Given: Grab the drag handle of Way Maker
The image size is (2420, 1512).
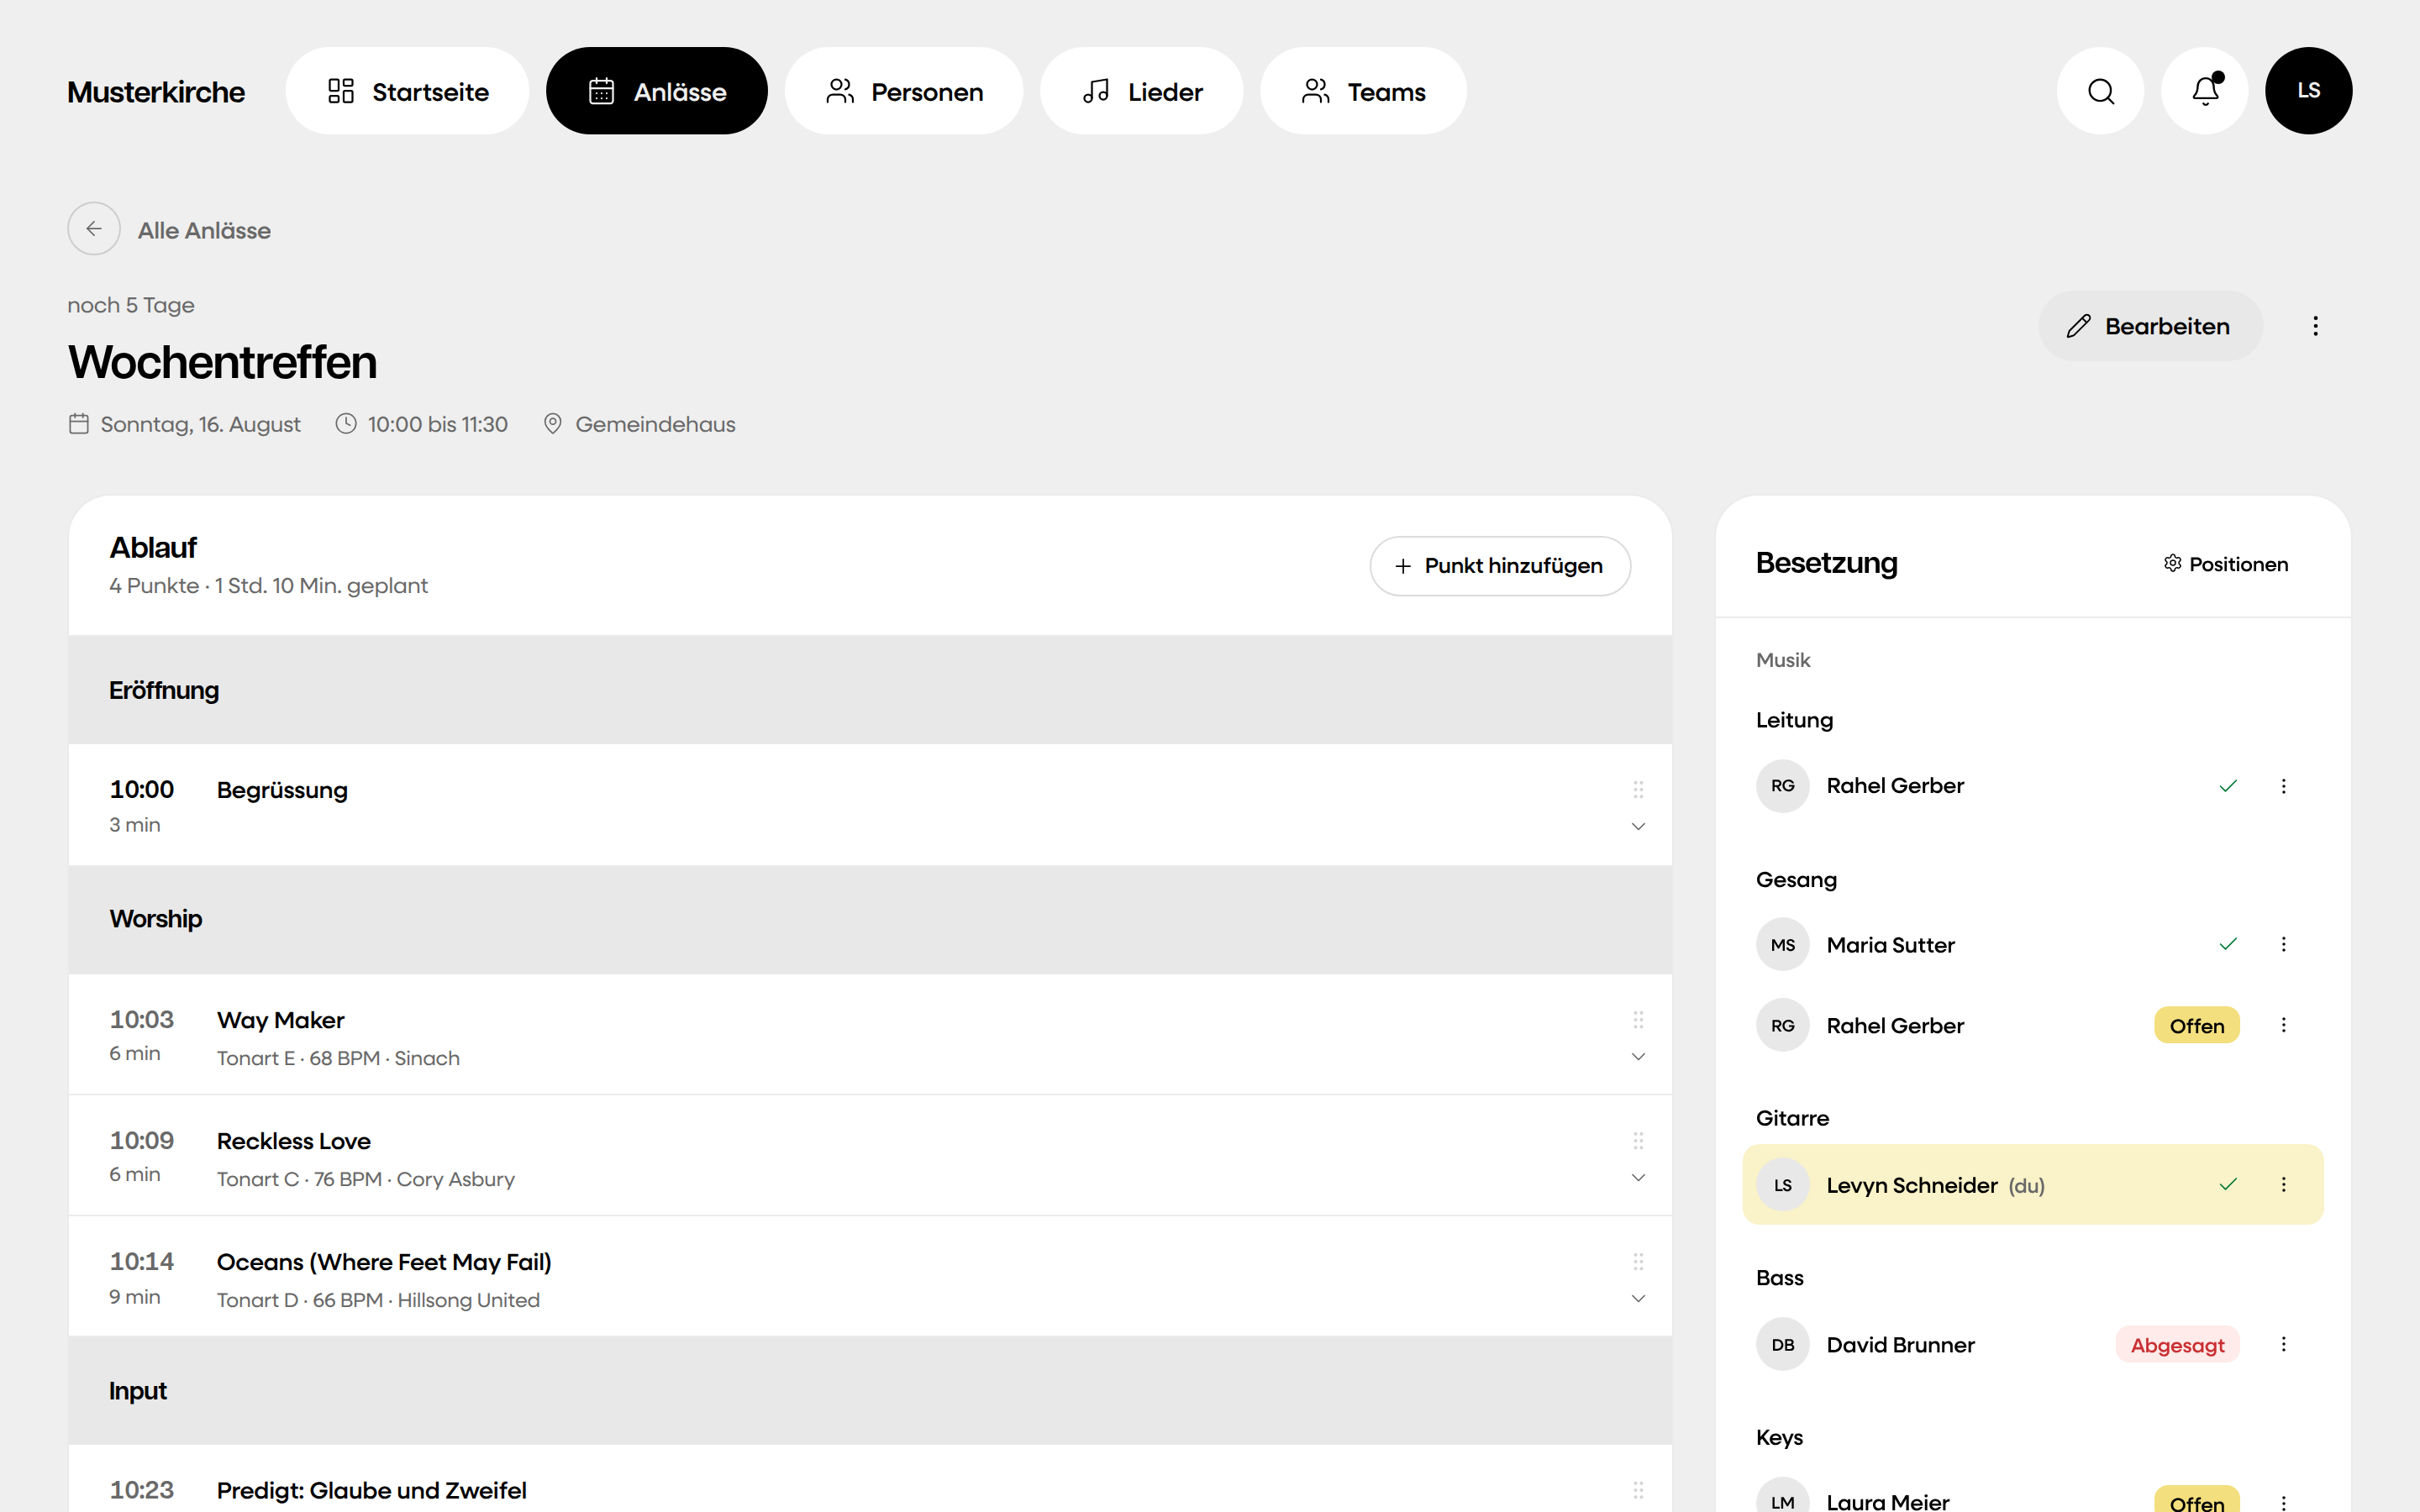Looking at the screenshot, I should click(x=1638, y=1020).
